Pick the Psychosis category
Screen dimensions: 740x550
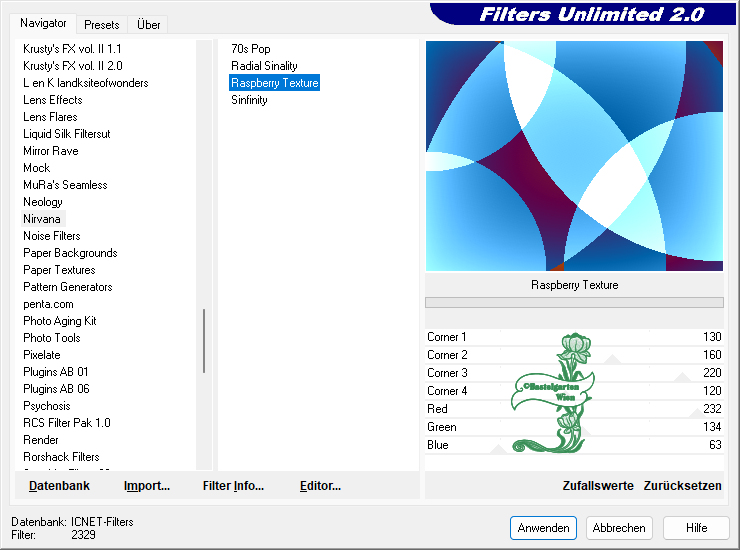pos(47,406)
